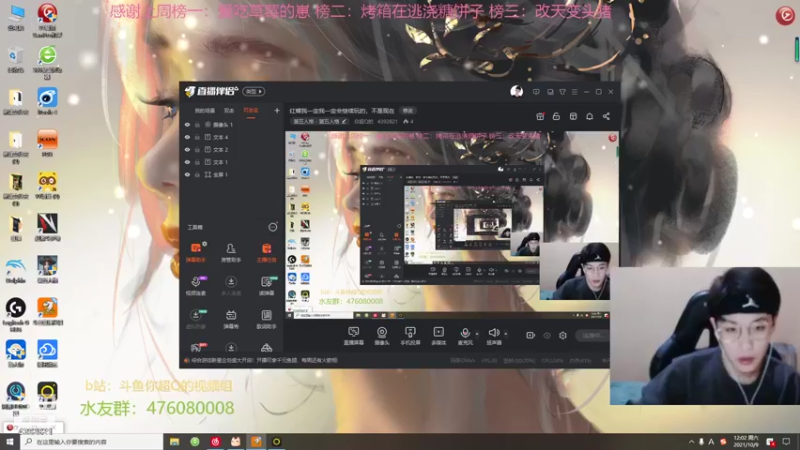Toggle the lock on 摄像头 1 layer
Image resolution: width=800 pixels, height=450 pixels.
click(x=197, y=124)
